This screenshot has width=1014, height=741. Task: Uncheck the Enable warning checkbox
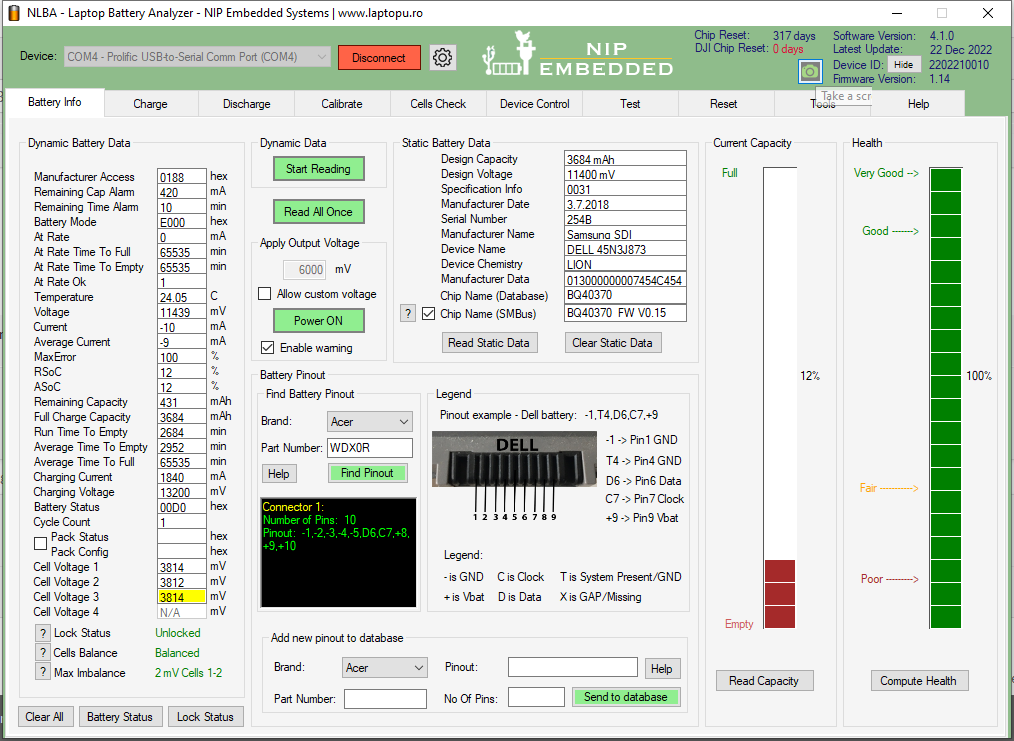[x=267, y=347]
